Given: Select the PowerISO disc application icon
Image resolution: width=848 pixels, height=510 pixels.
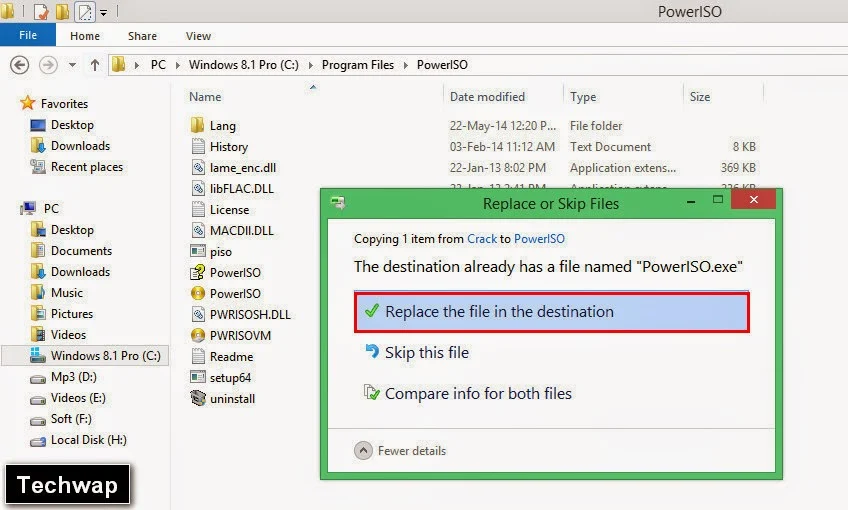Looking at the screenshot, I should [x=198, y=294].
